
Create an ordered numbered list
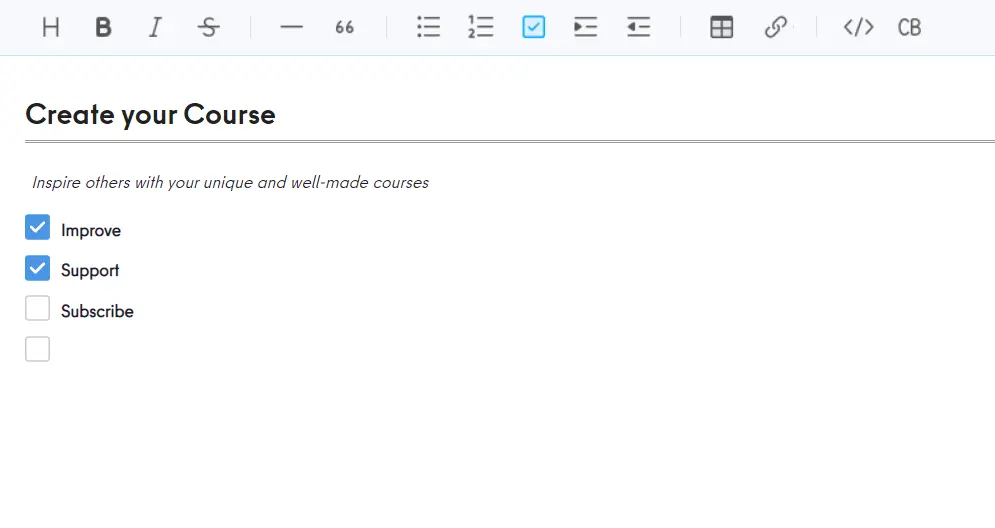pos(481,28)
